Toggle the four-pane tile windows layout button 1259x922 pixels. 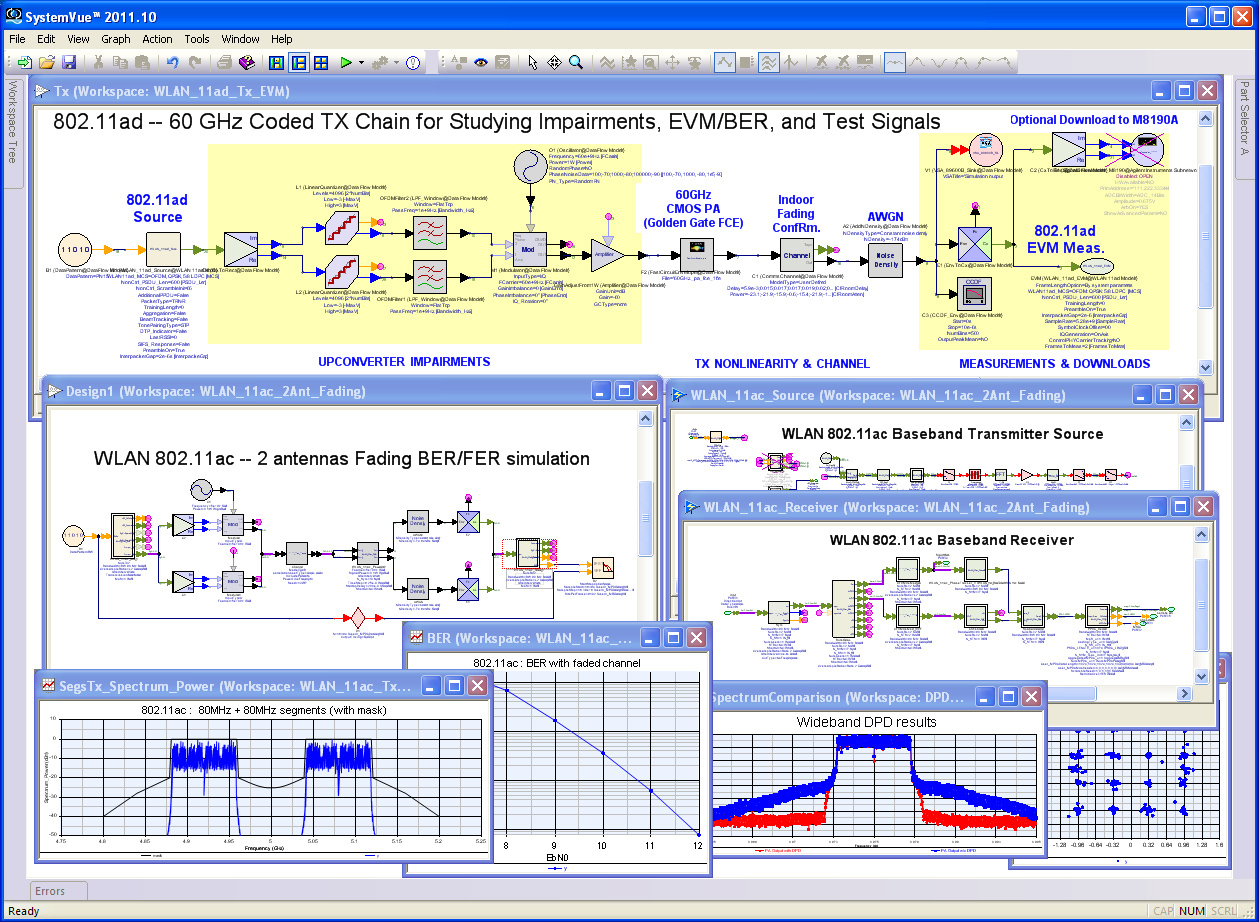click(321, 62)
